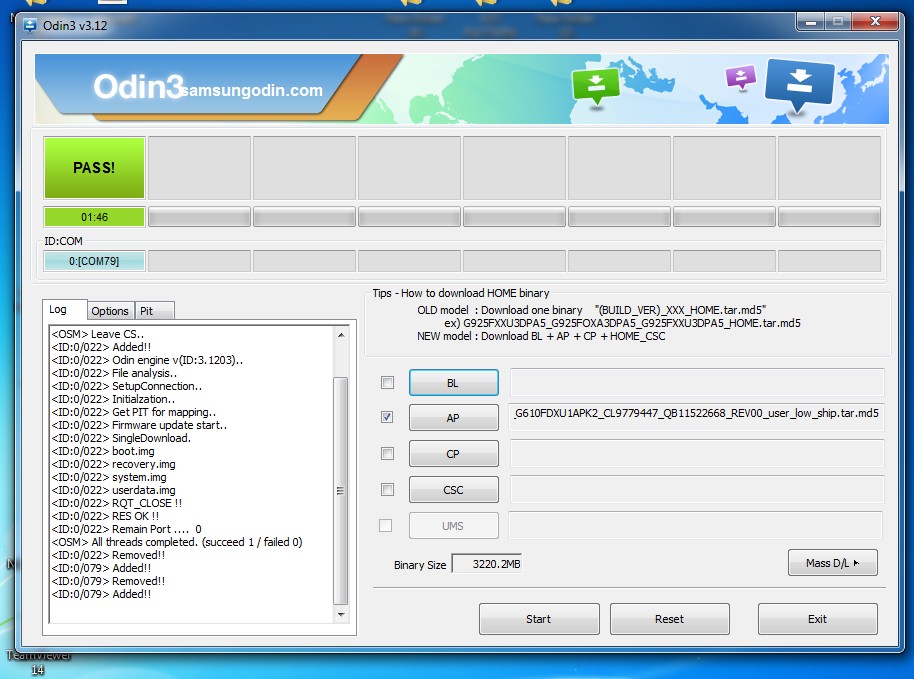The image size is (914, 679).
Task: Close the Odin3 window
Action: click(875, 22)
